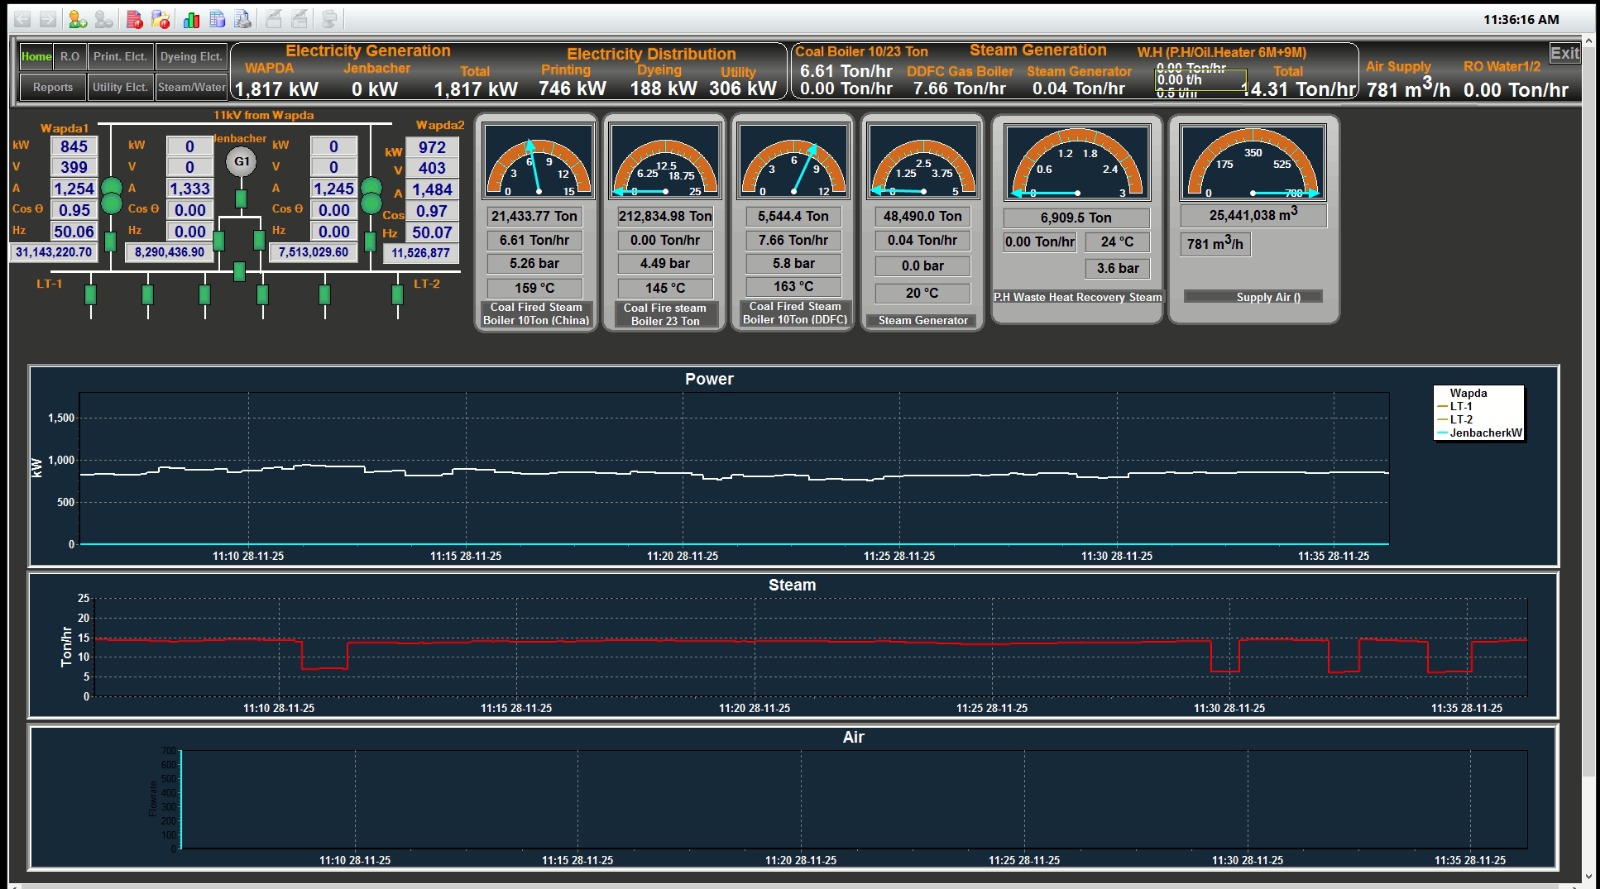Click the Steam trend chart title
Image resolution: width=1600 pixels, height=889 pixels.
click(792, 585)
